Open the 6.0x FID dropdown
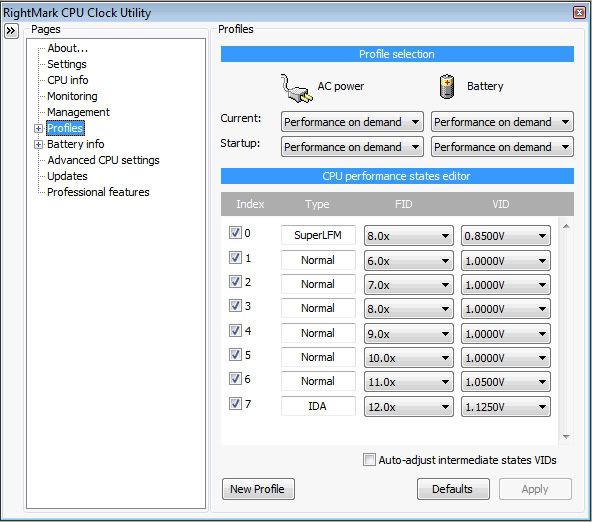 (x=409, y=261)
